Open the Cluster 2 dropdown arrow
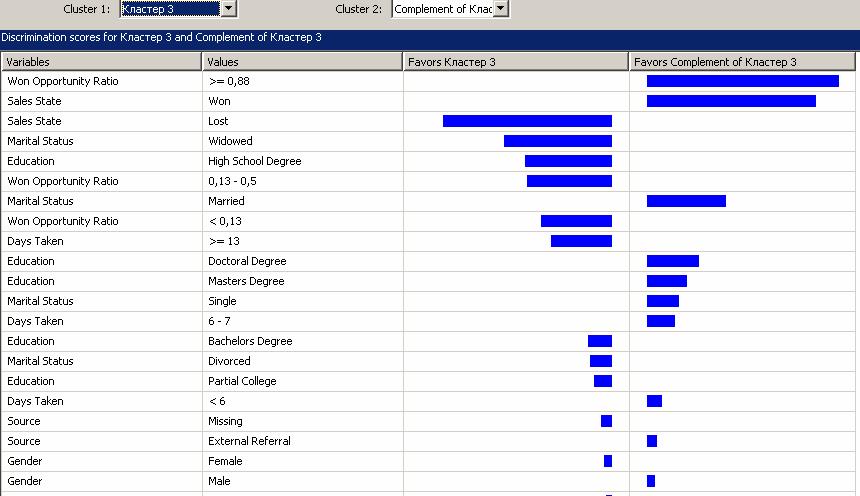 [501, 9]
